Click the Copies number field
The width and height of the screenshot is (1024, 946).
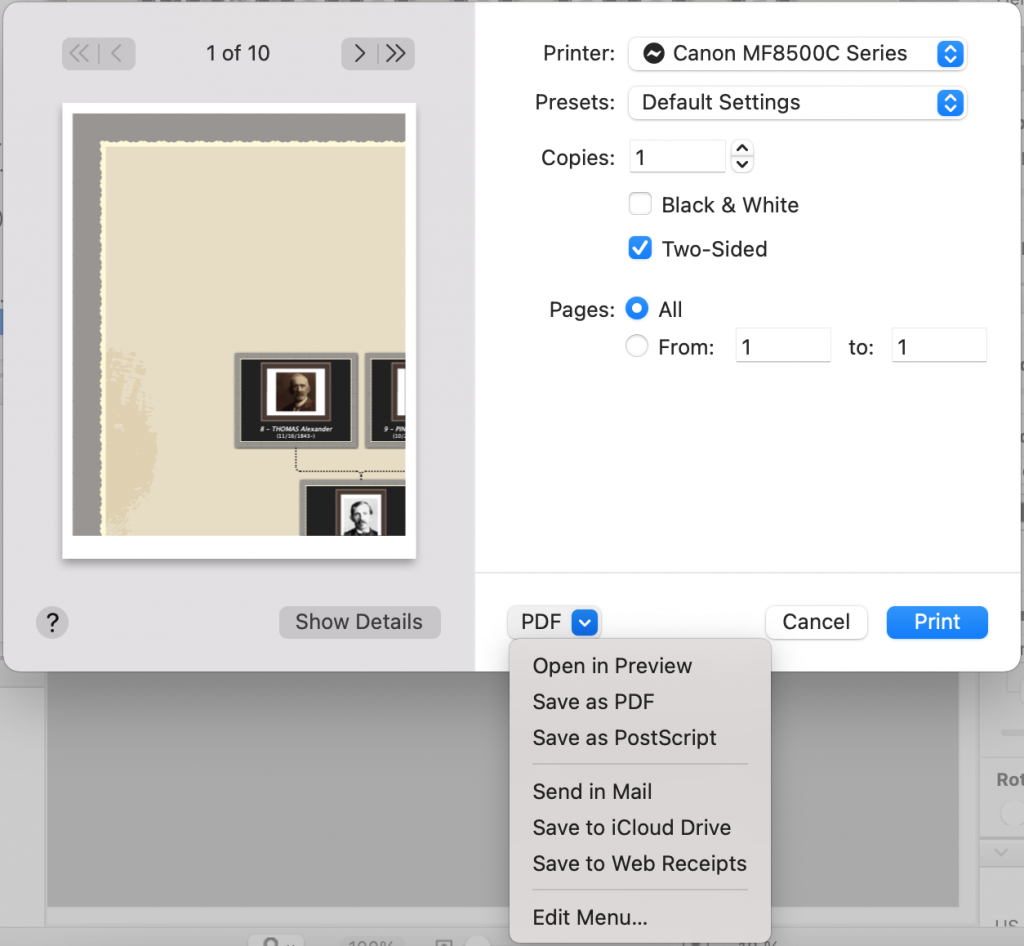pyautogui.click(x=677, y=158)
